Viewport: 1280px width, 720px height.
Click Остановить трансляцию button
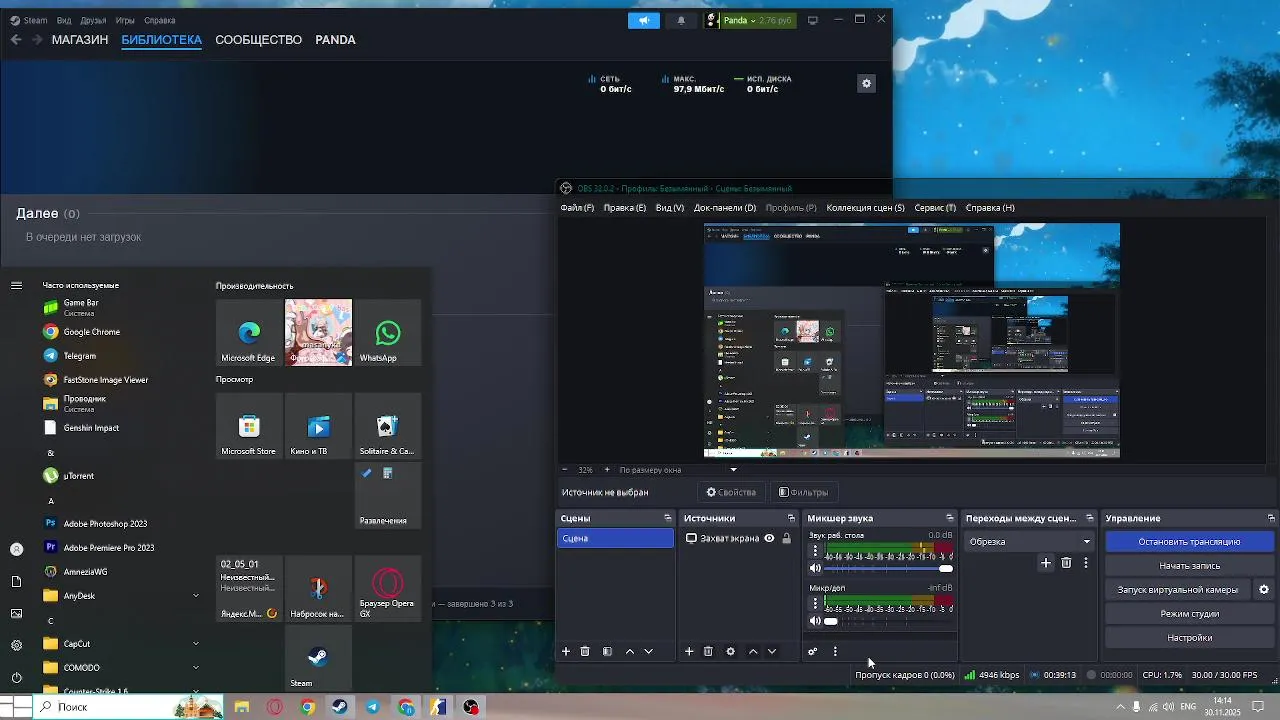(x=1189, y=542)
